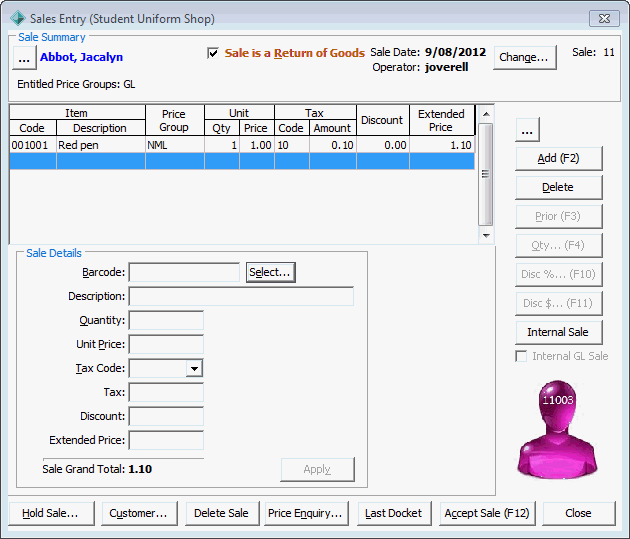Click the Discount input field
630x539 pixels.
click(x=166, y=416)
